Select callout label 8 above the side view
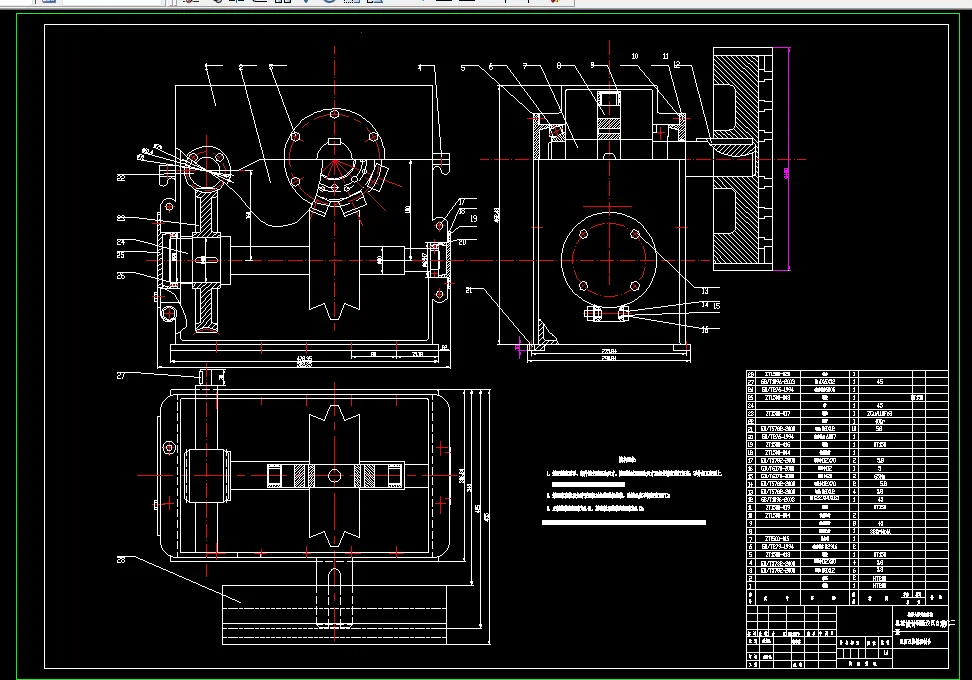 [x=559, y=65]
